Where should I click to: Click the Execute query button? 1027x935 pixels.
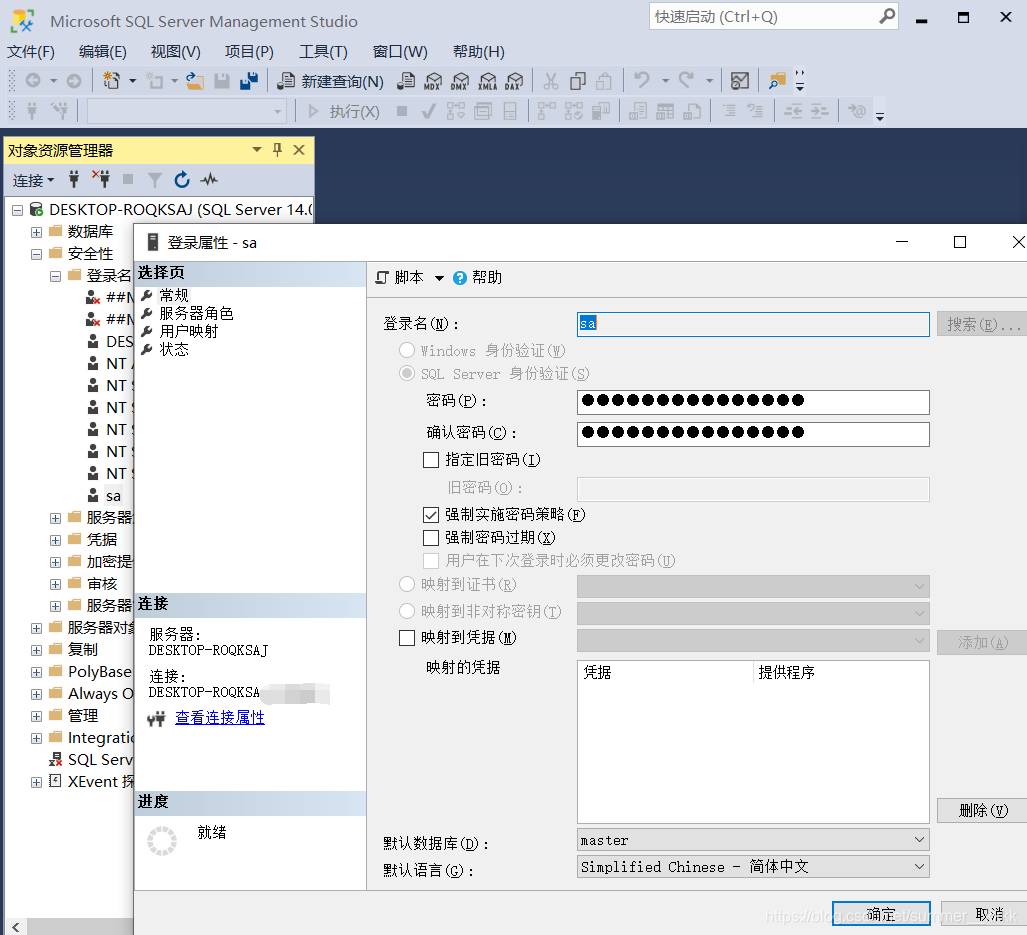point(344,111)
